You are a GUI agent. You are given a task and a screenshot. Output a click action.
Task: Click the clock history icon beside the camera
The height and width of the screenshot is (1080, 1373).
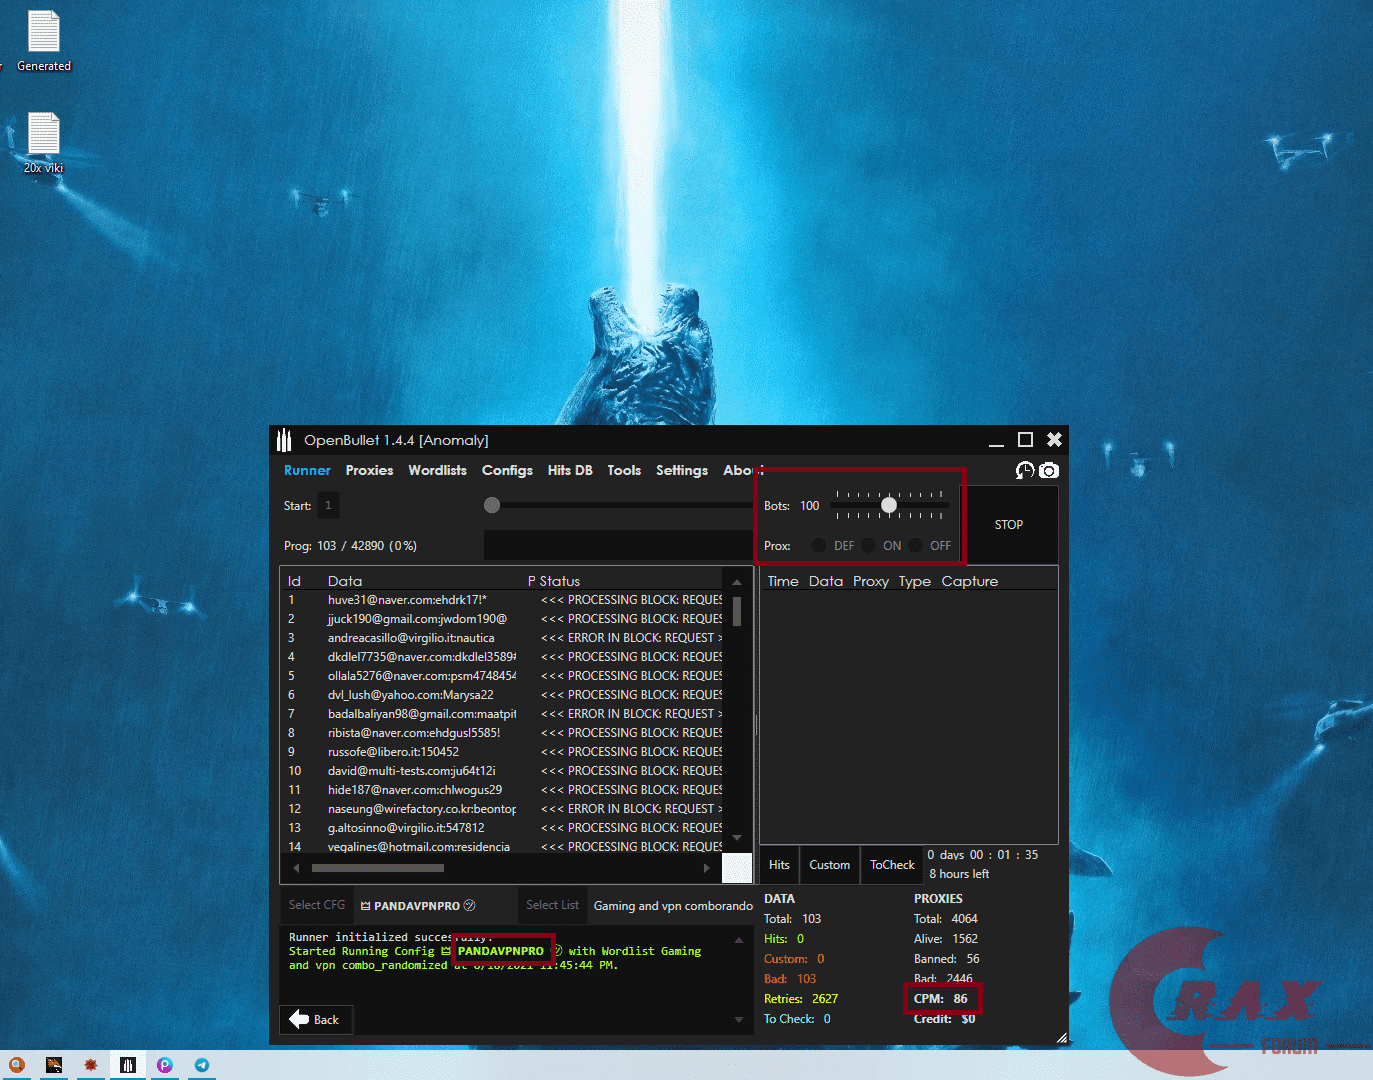coord(1025,470)
